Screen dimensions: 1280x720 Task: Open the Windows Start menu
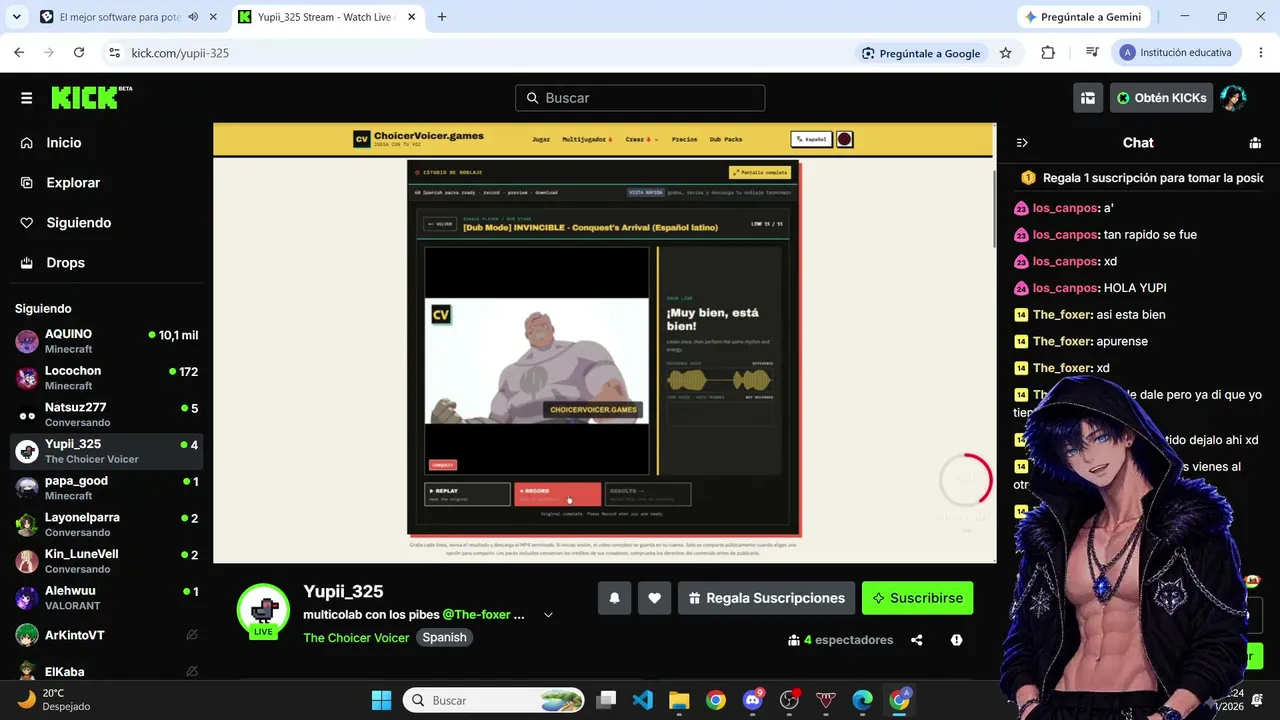tap(382, 700)
